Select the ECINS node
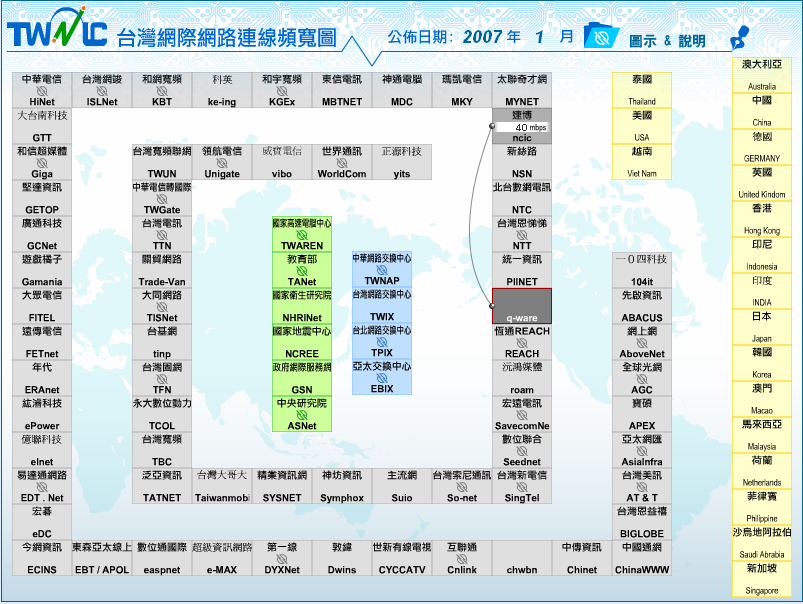 [42, 558]
